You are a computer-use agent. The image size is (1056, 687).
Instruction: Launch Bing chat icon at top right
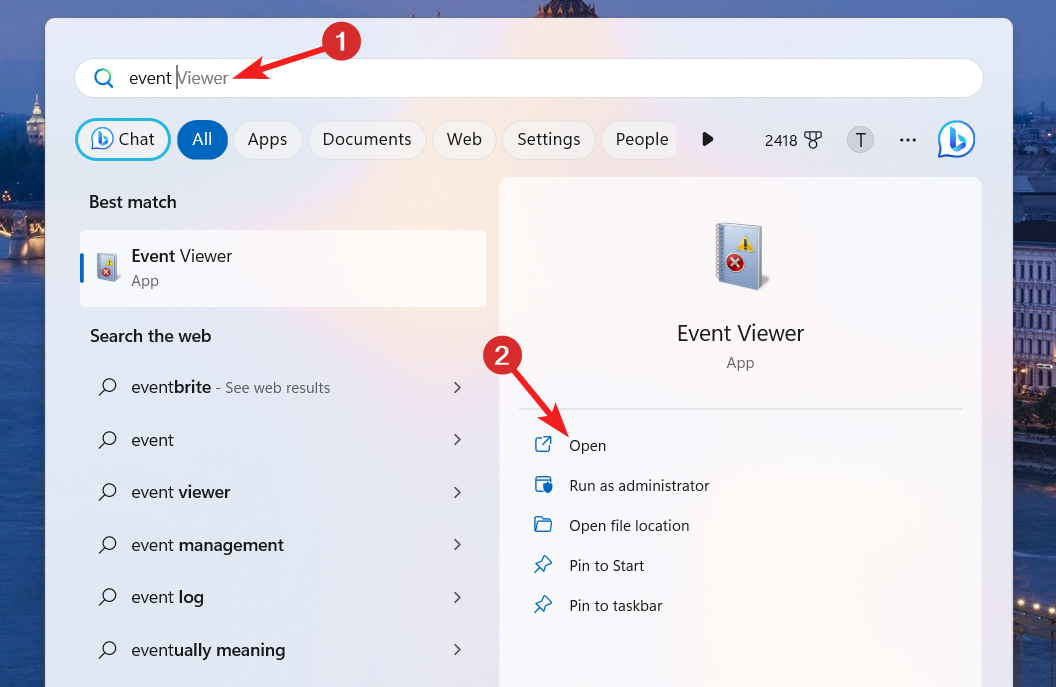(x=956, y=139)
